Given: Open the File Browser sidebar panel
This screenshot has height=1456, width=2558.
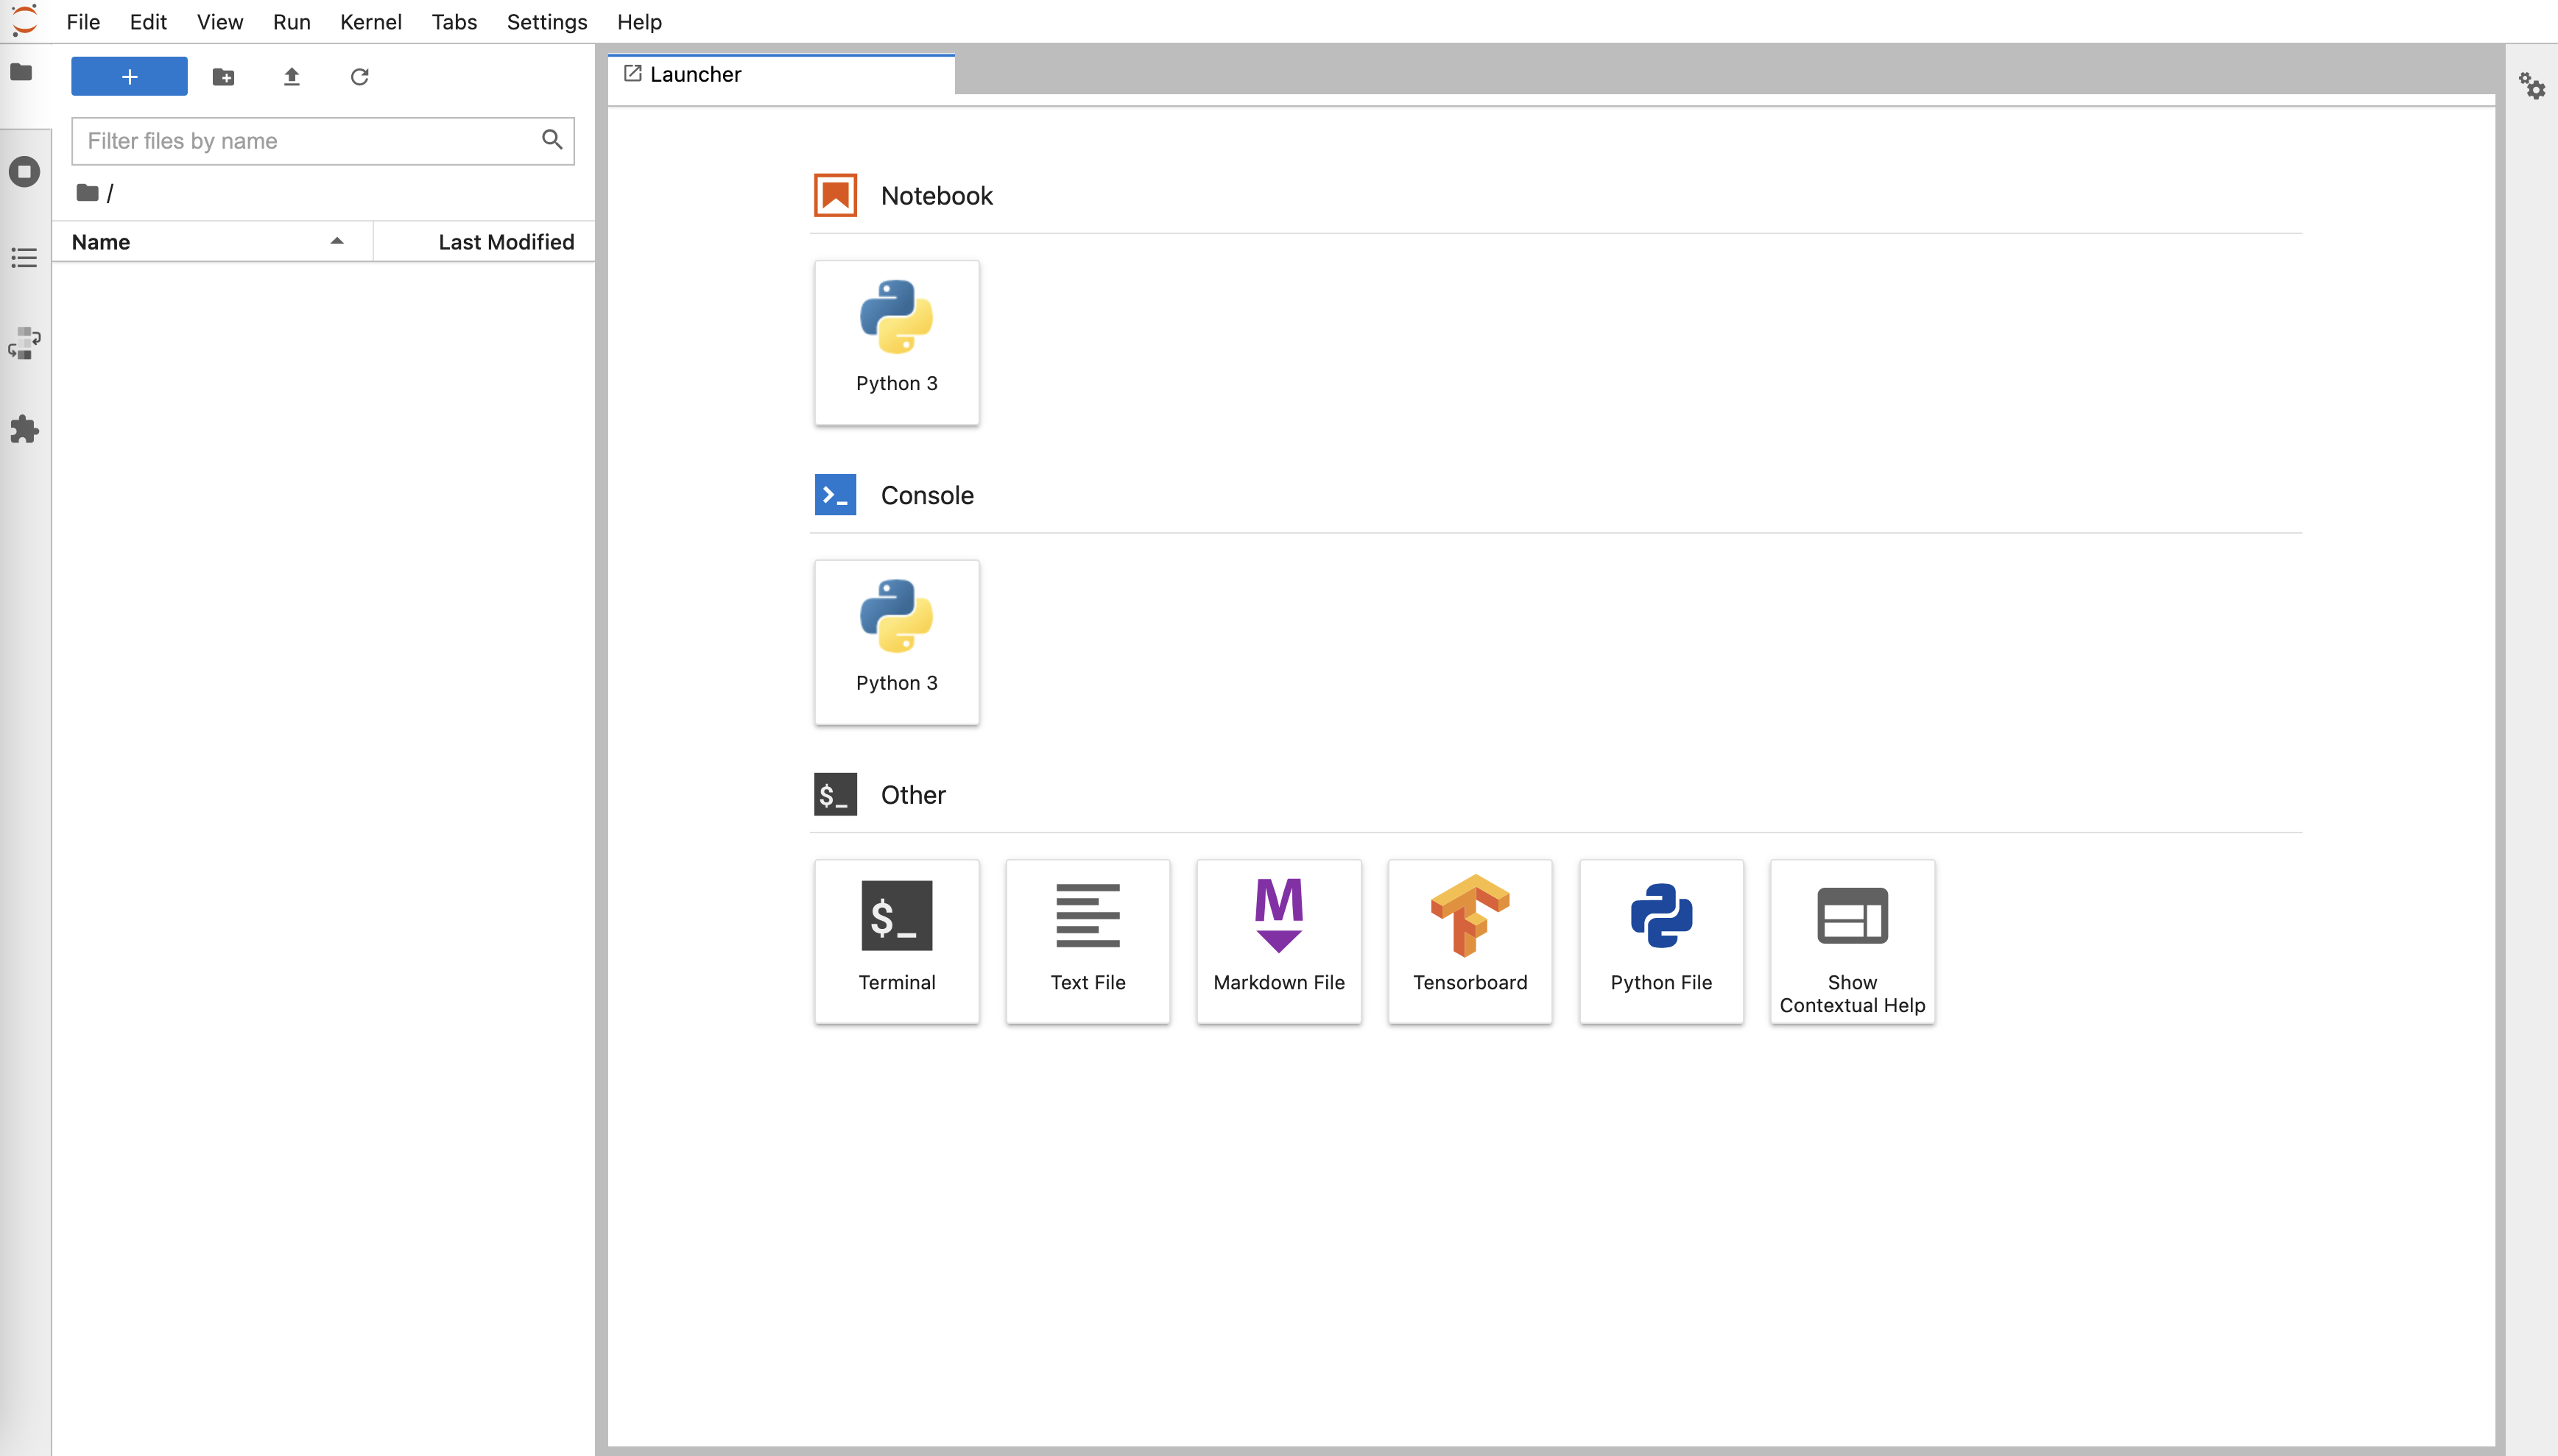Looking at the screenshot, I should (22, 72).
